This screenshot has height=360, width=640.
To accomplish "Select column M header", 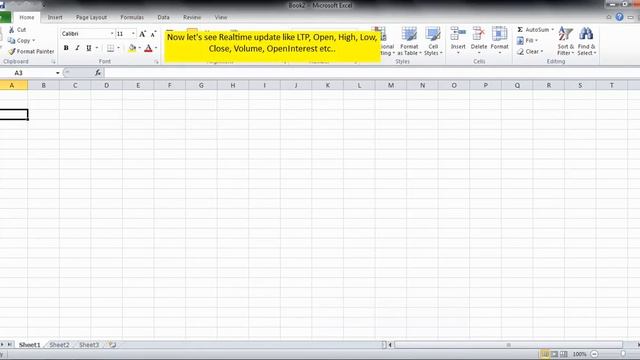I will 391,85.
